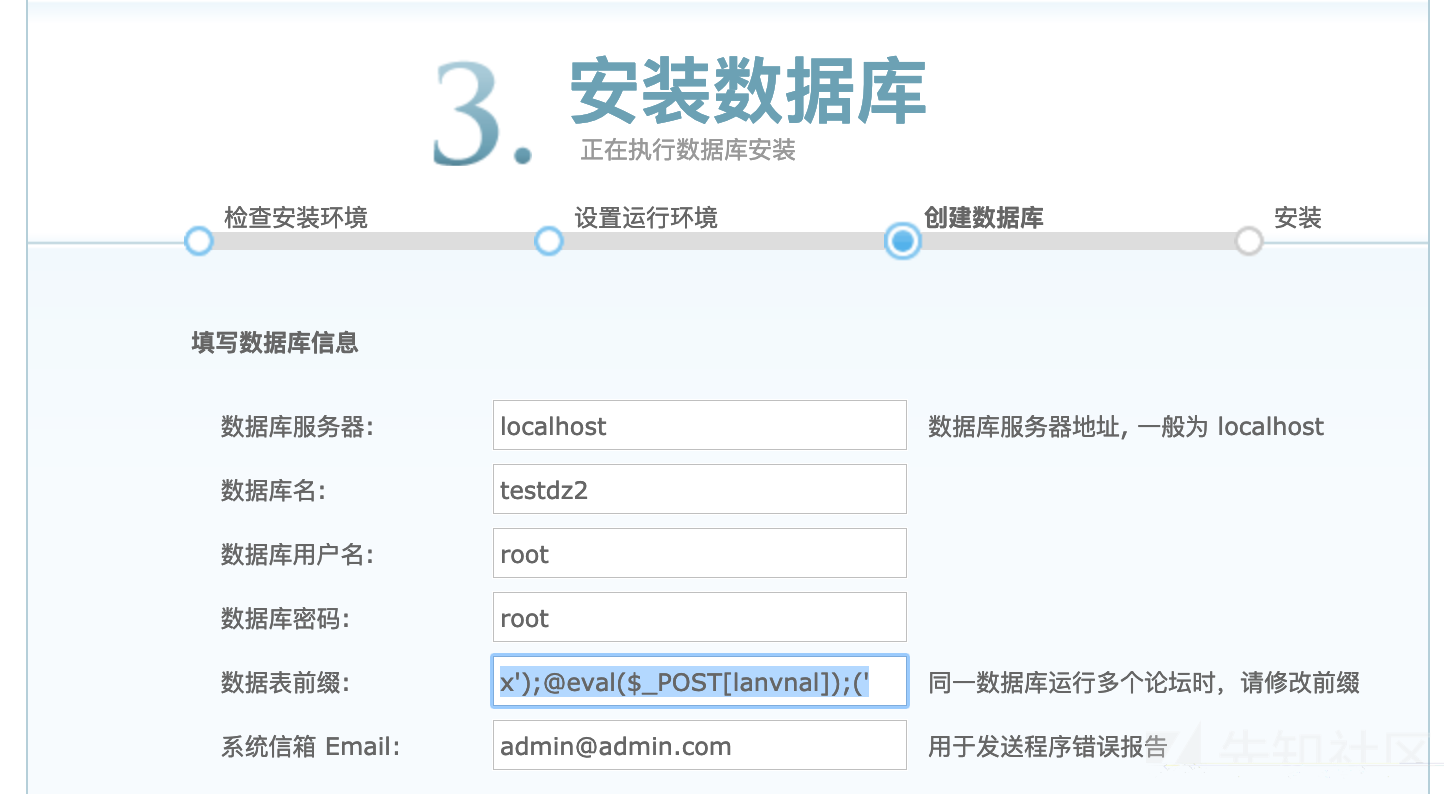Click the hint 用于发送程序错误报告
1454x794 pixels.
click(x=1048, y=747)
